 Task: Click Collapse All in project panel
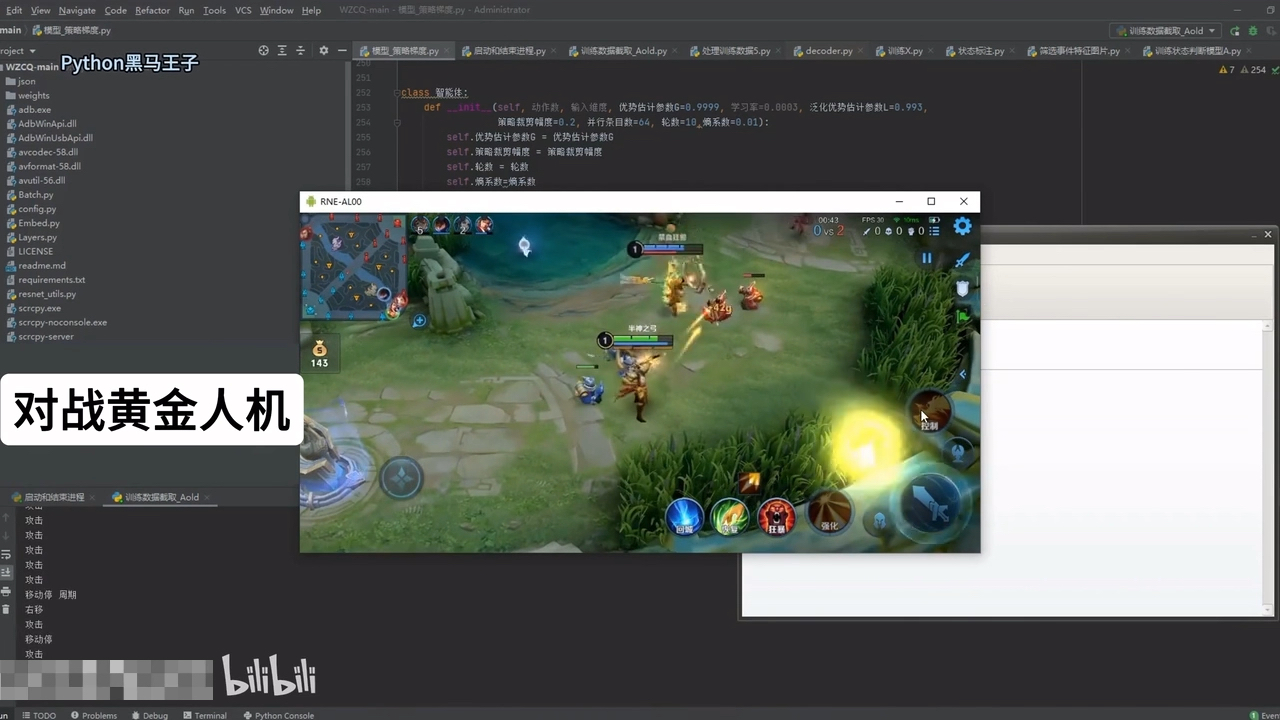point(302,50)
